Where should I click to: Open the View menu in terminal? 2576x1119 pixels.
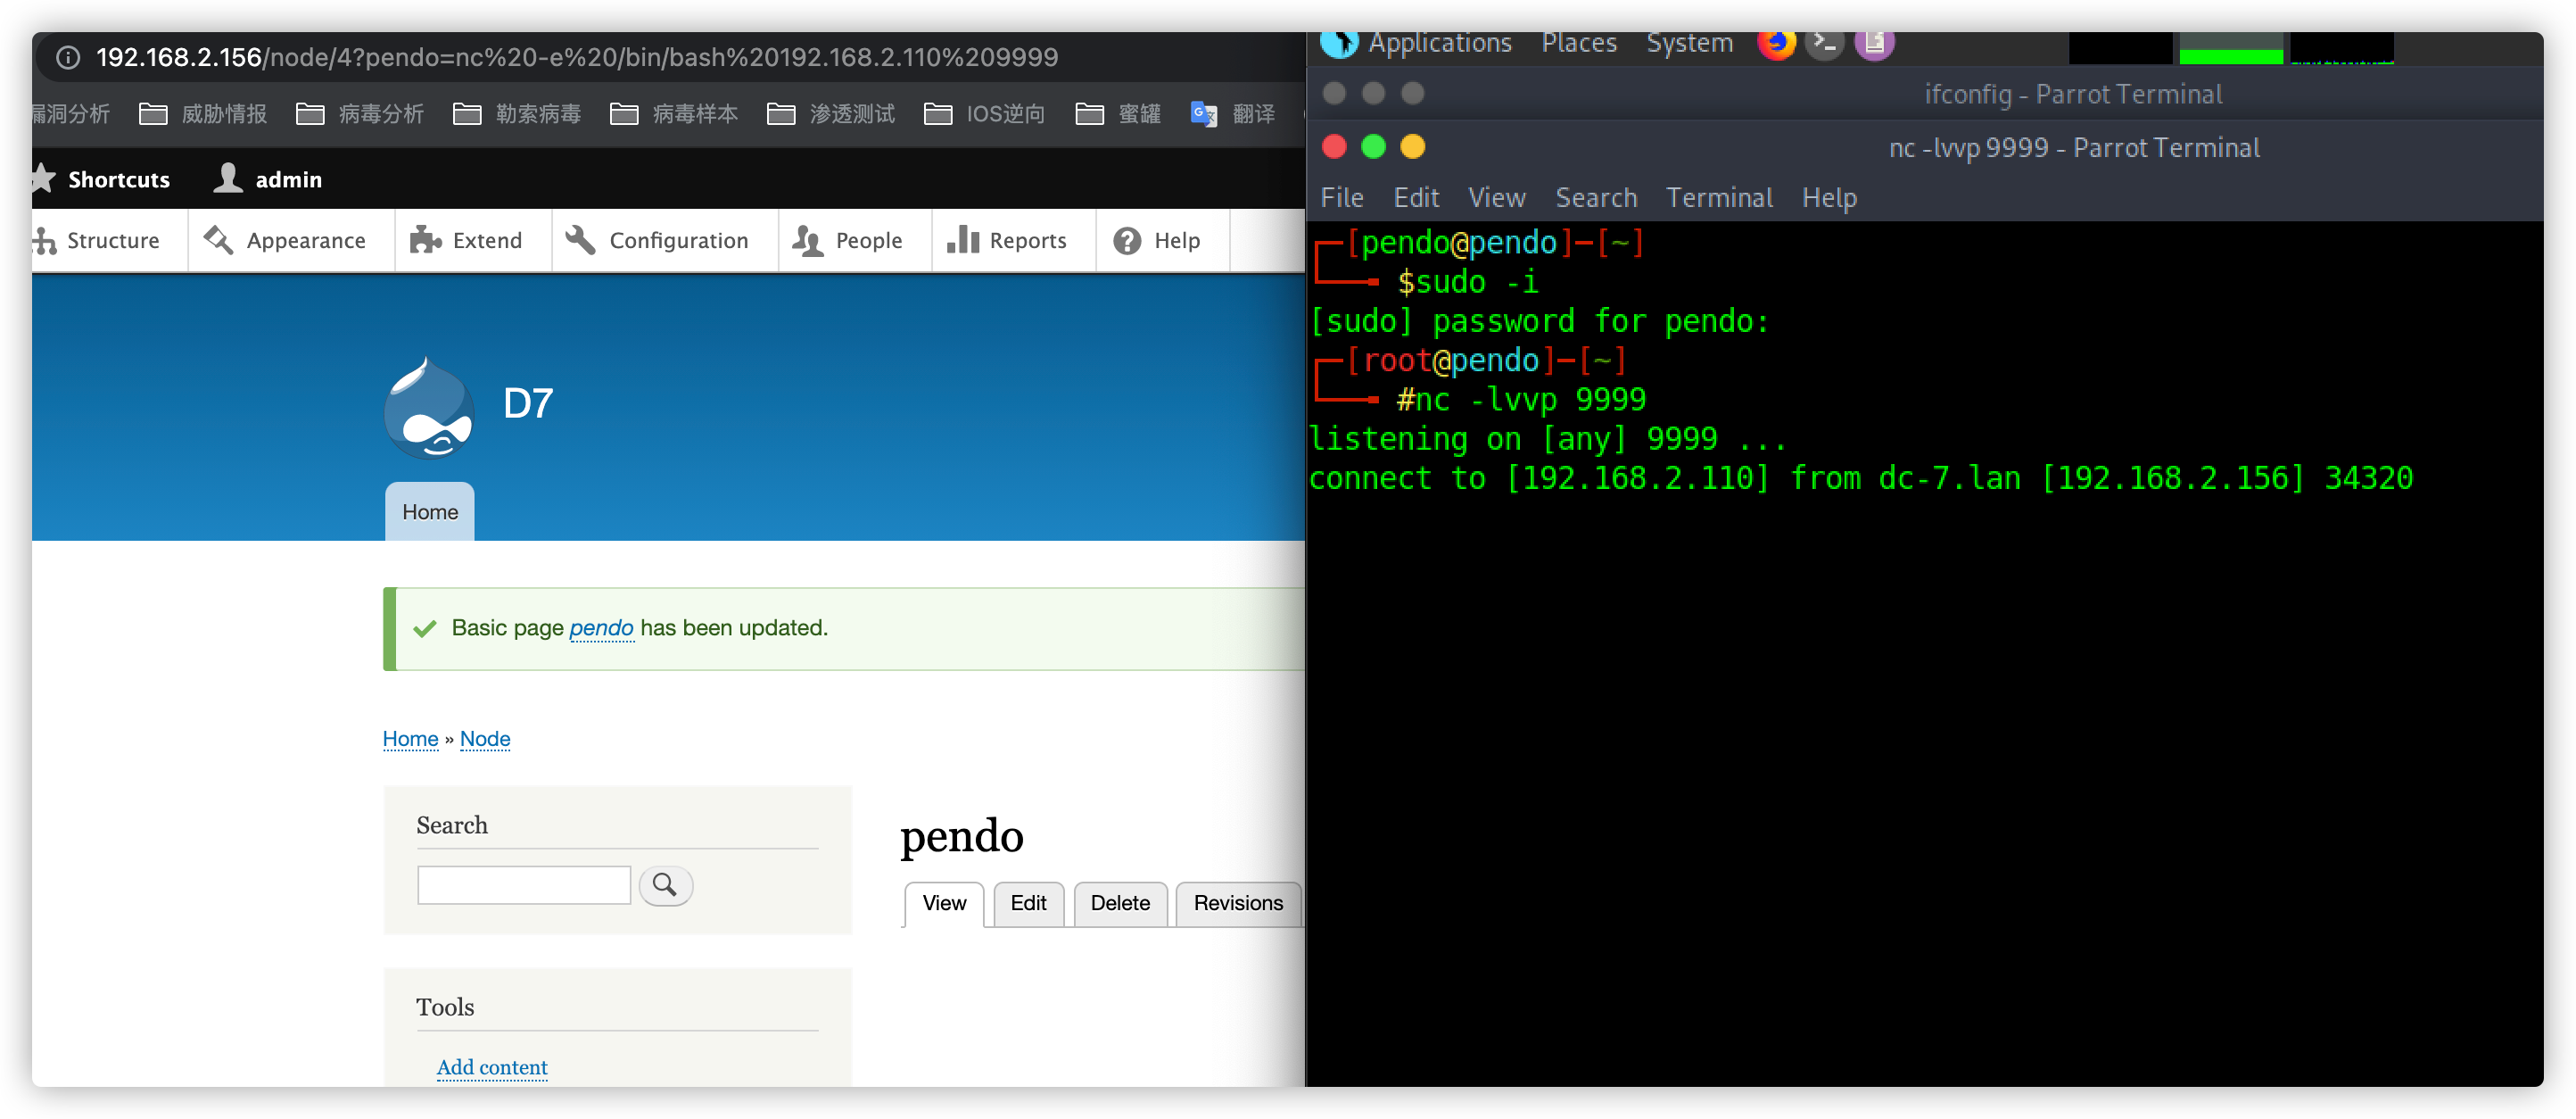tap(1496, 197)
